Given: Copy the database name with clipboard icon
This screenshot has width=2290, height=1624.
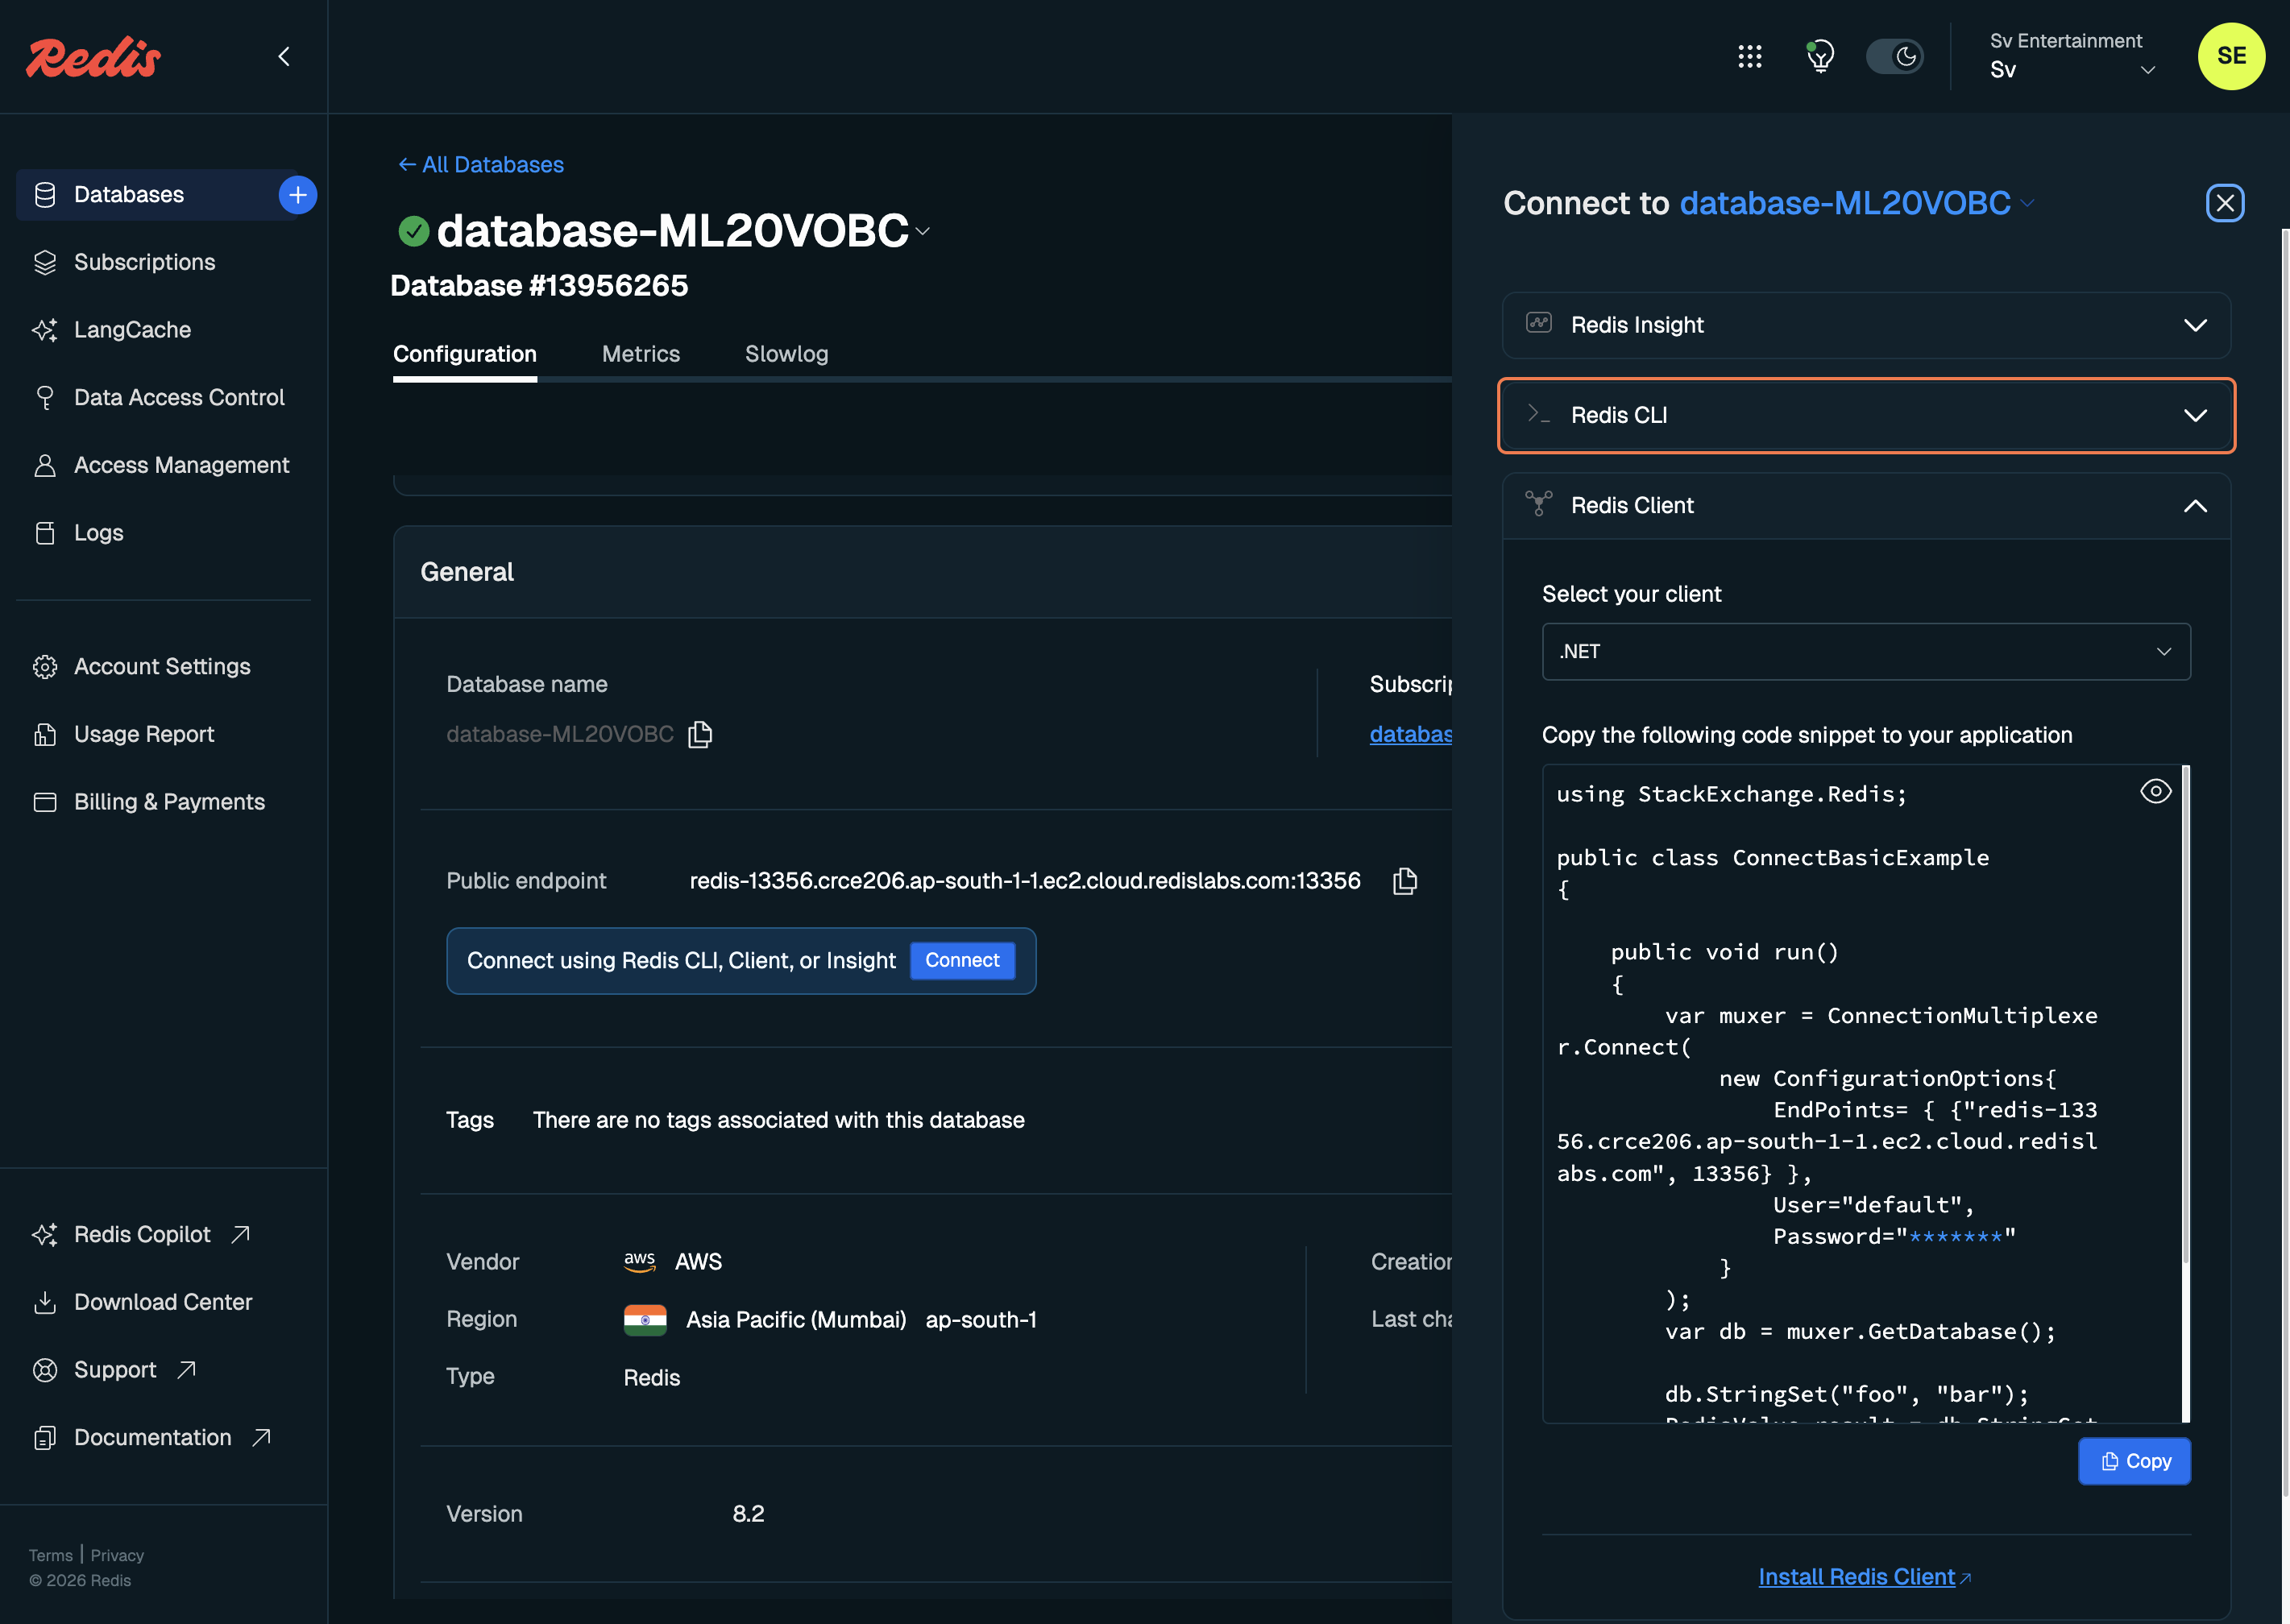Looking at the screenshot, I should point(700,734).
